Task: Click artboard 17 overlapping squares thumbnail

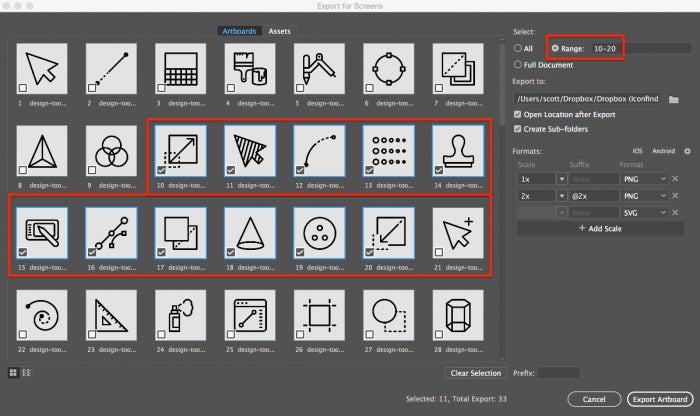Action: pyautogui.click(x=181, y=233)
